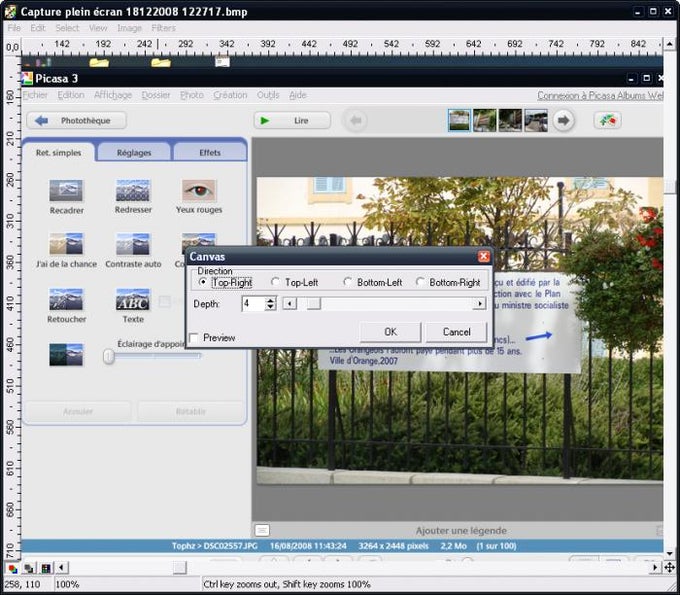680x595 pixels.
Task: Click the Contraste auto icon
Action: (x=133, y=244)
